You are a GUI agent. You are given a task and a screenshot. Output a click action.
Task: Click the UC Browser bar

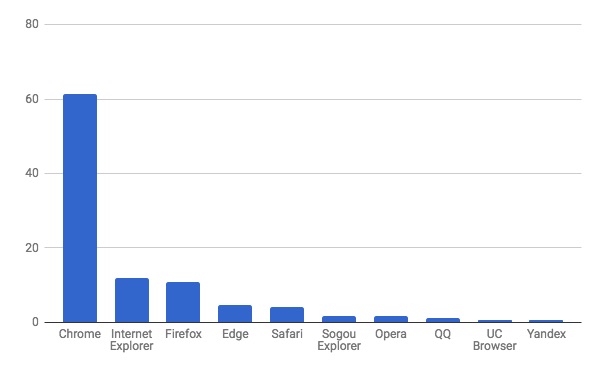pos(495,321)
